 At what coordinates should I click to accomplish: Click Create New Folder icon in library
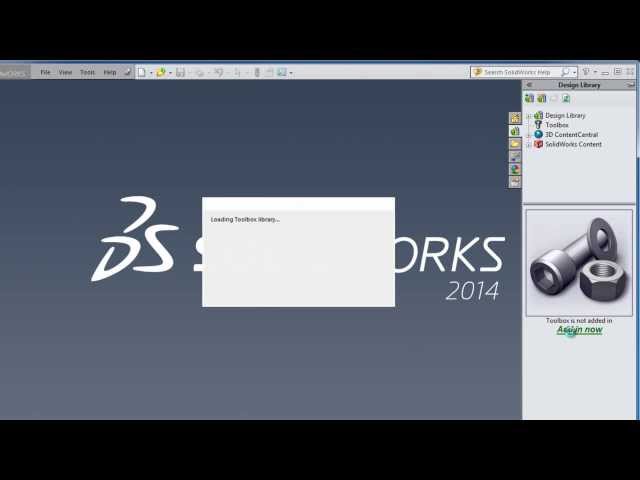point(554,98)
